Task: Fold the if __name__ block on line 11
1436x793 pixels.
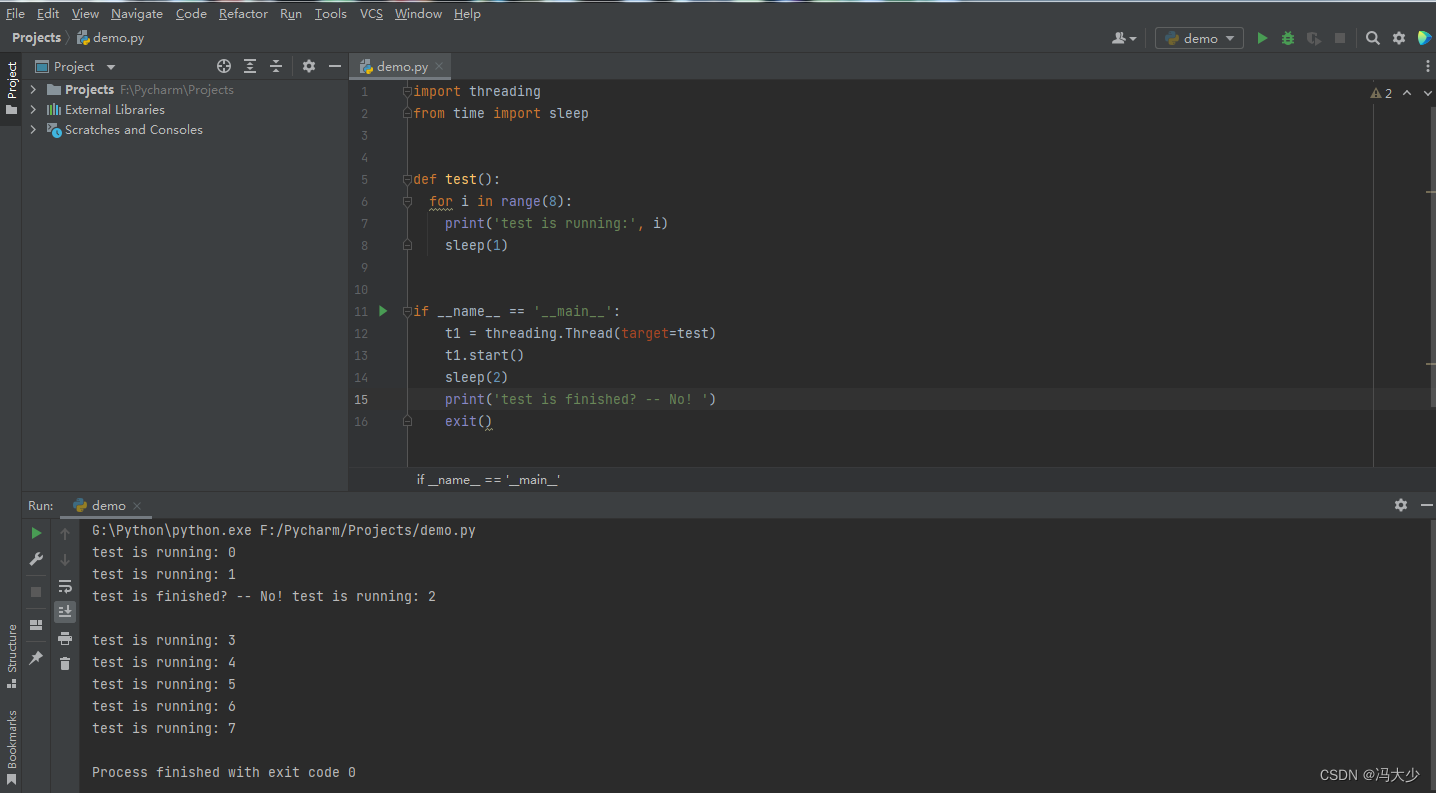Action: point(407,311)
